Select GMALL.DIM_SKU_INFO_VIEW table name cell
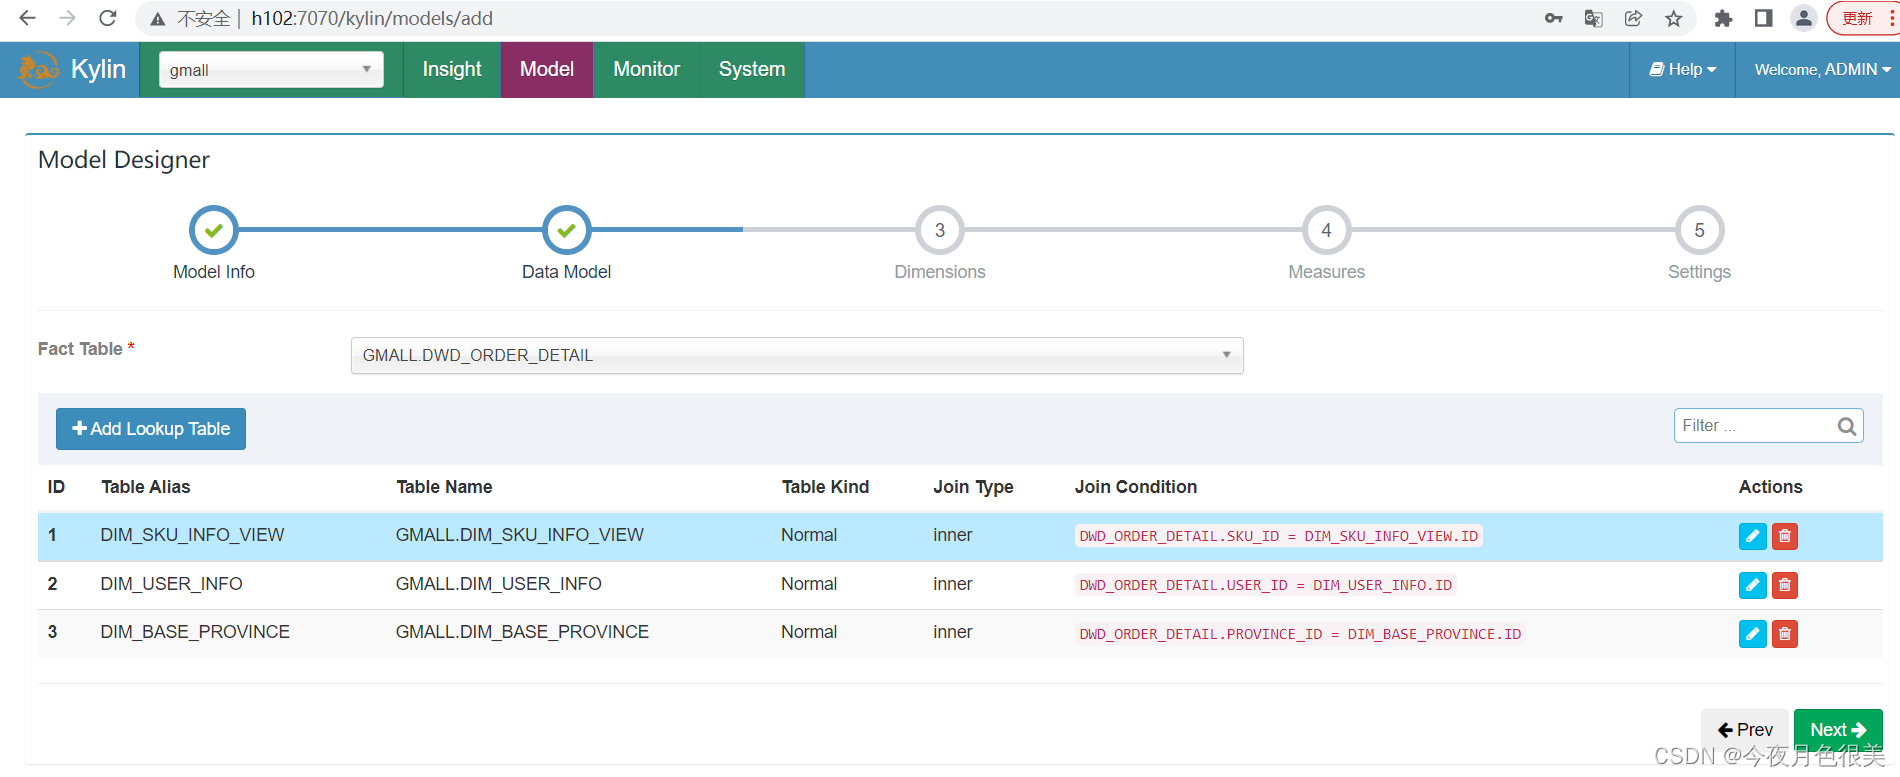 (520, 535)
